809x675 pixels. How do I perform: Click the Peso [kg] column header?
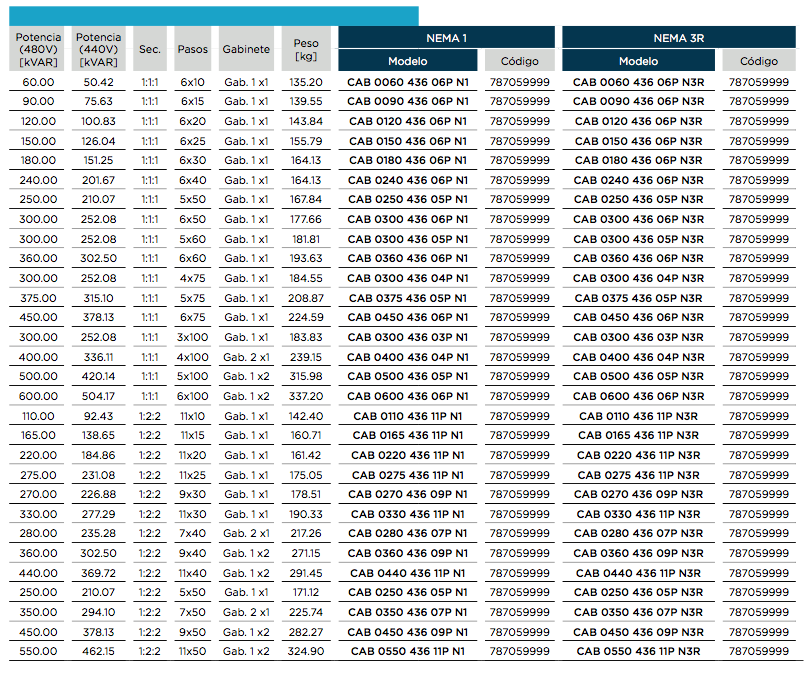click(306, 49)
